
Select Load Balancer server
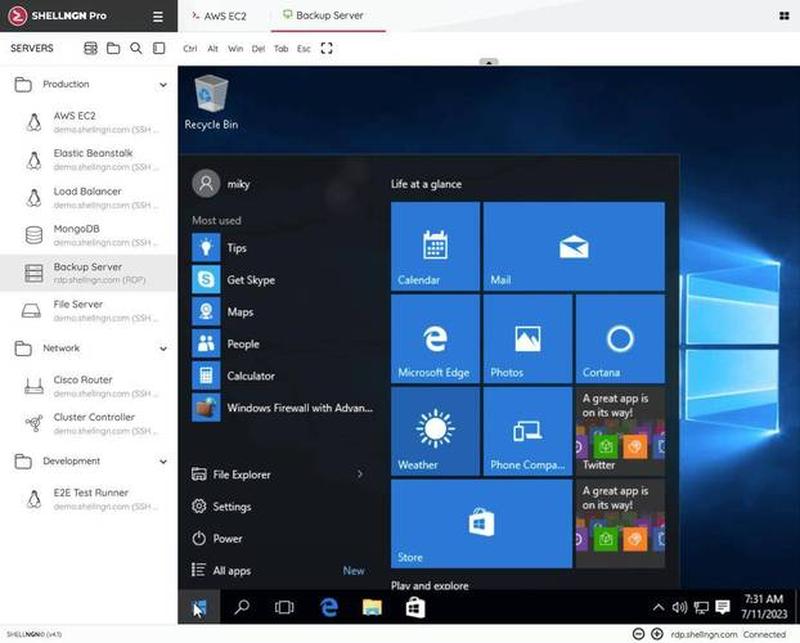click(88, 198)
